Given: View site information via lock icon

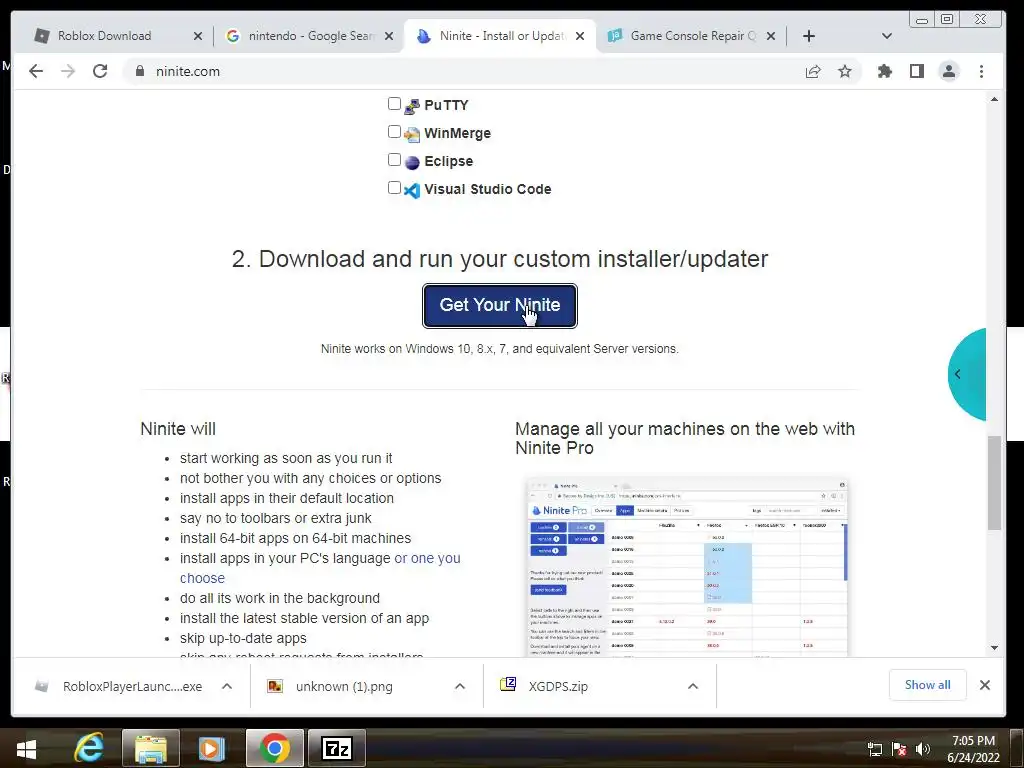Looking at the screenshot, I should 140,71.
